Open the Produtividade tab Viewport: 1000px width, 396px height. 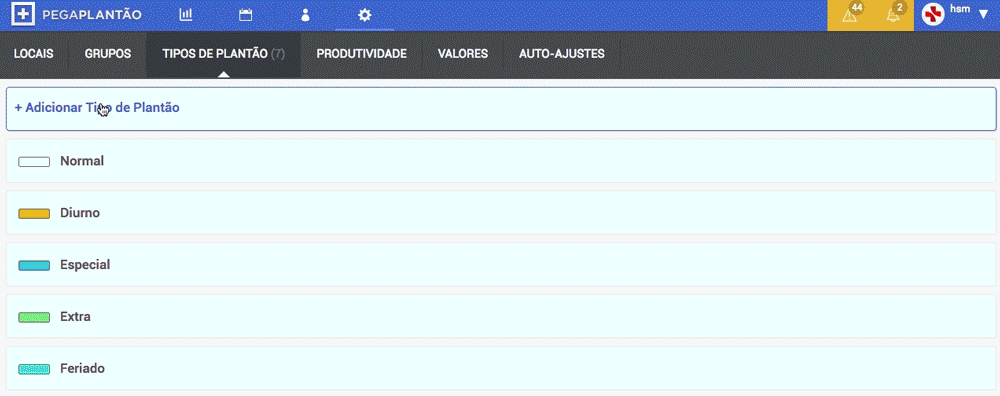click(362, 54)
